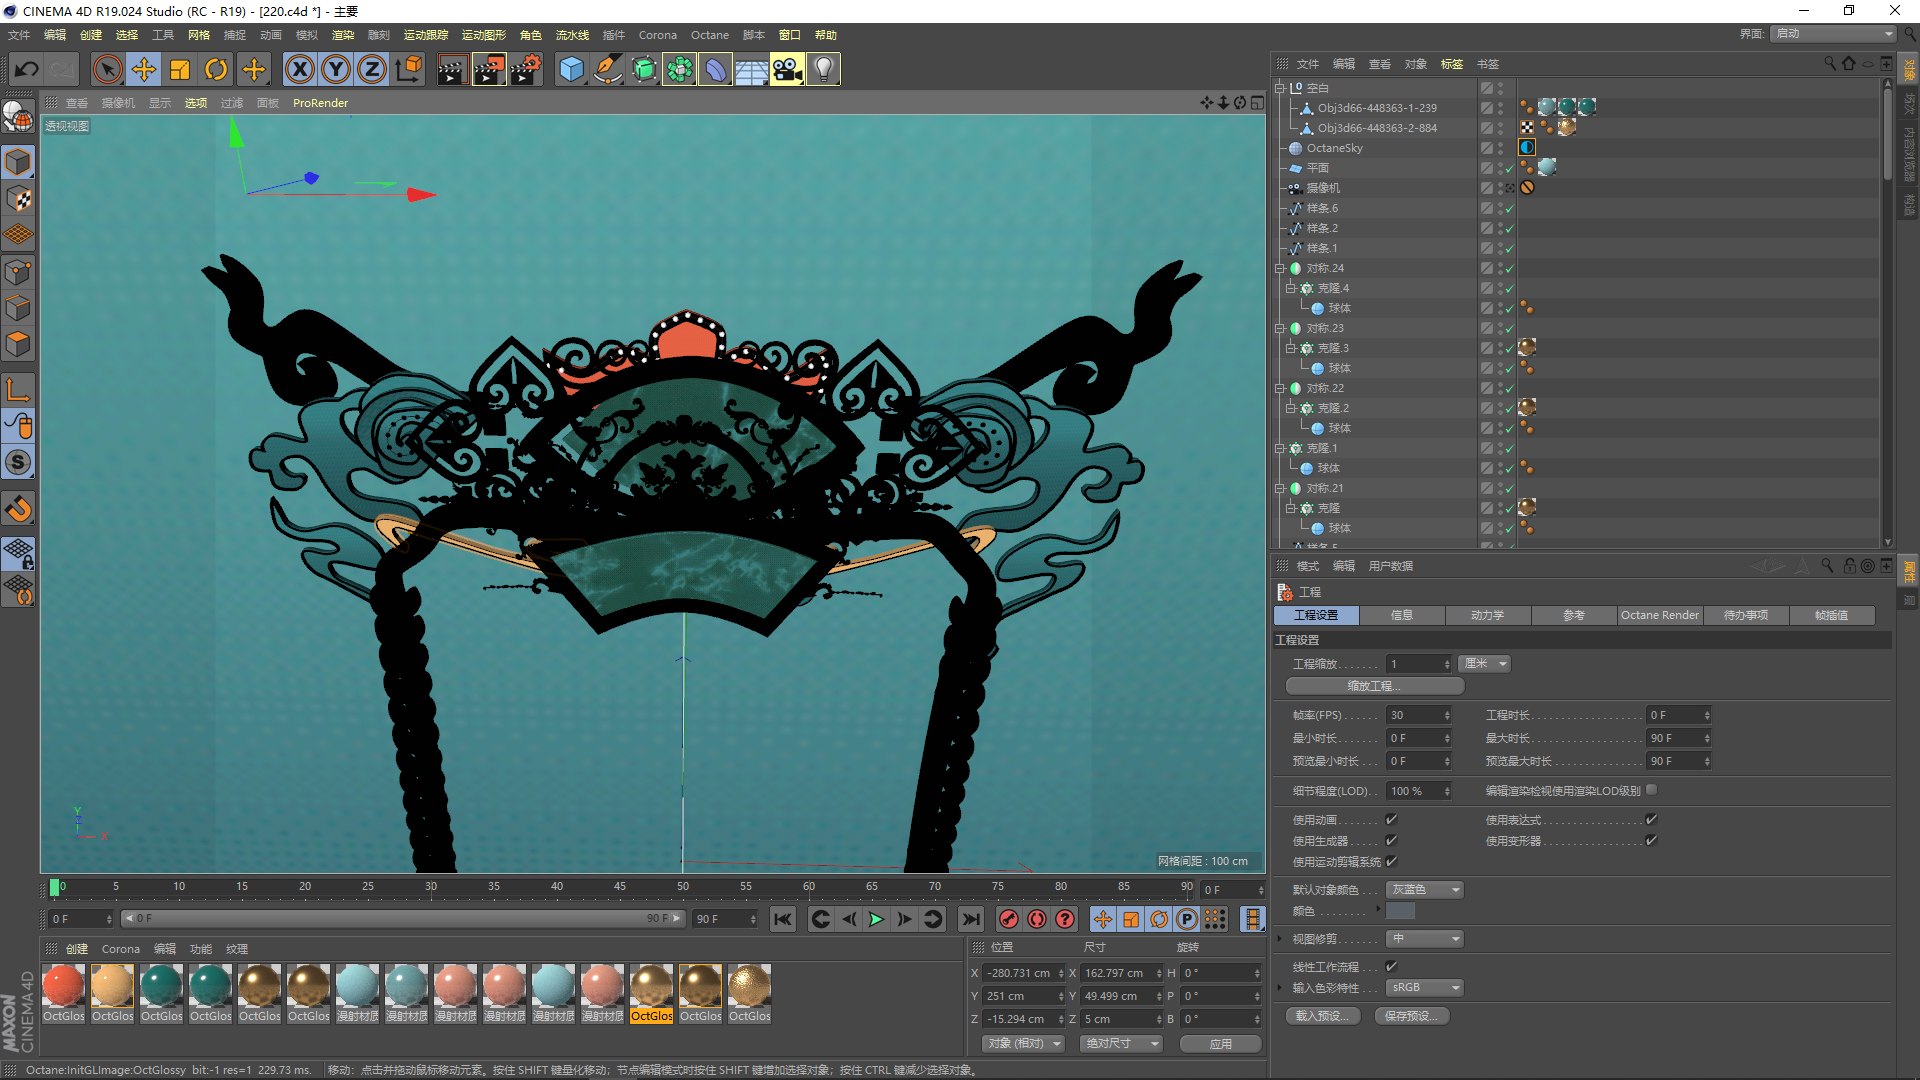Select the highlighted OctGlos gold material
This screenshot has height=1080, width=1920.
point(651,993)
